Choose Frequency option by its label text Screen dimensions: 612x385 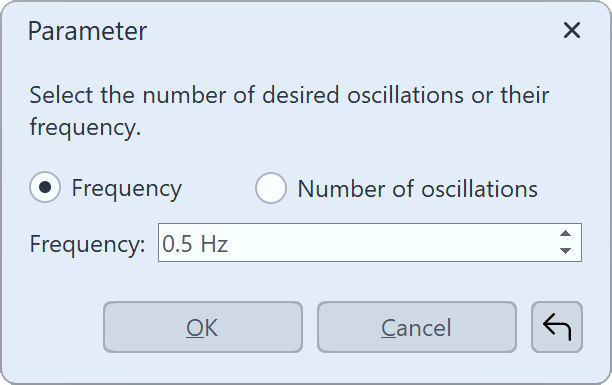tap(126, 189)
